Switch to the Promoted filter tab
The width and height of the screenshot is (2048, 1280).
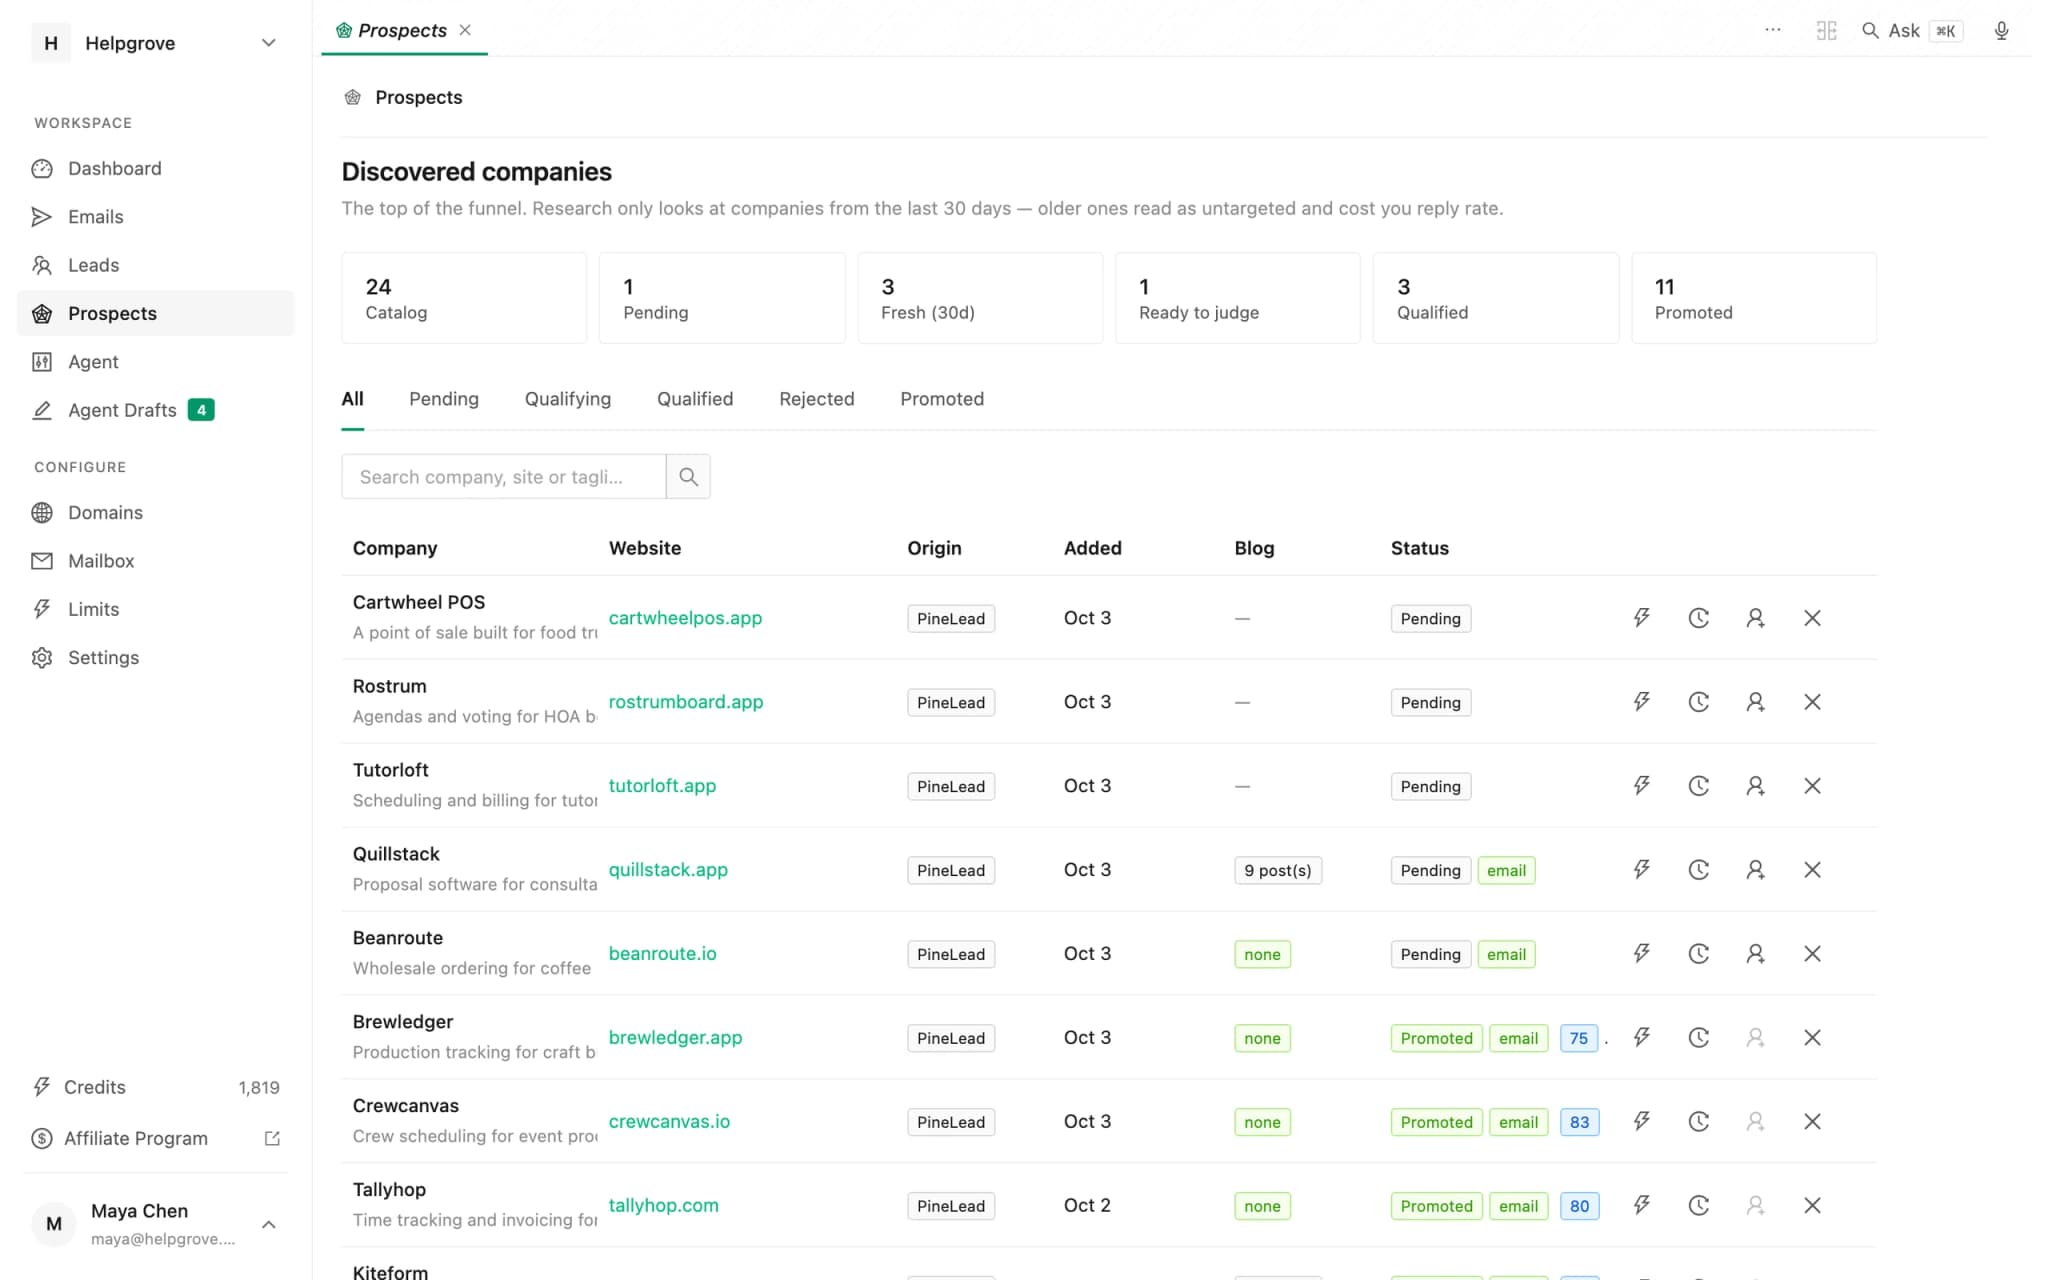(x=942, y=399)
